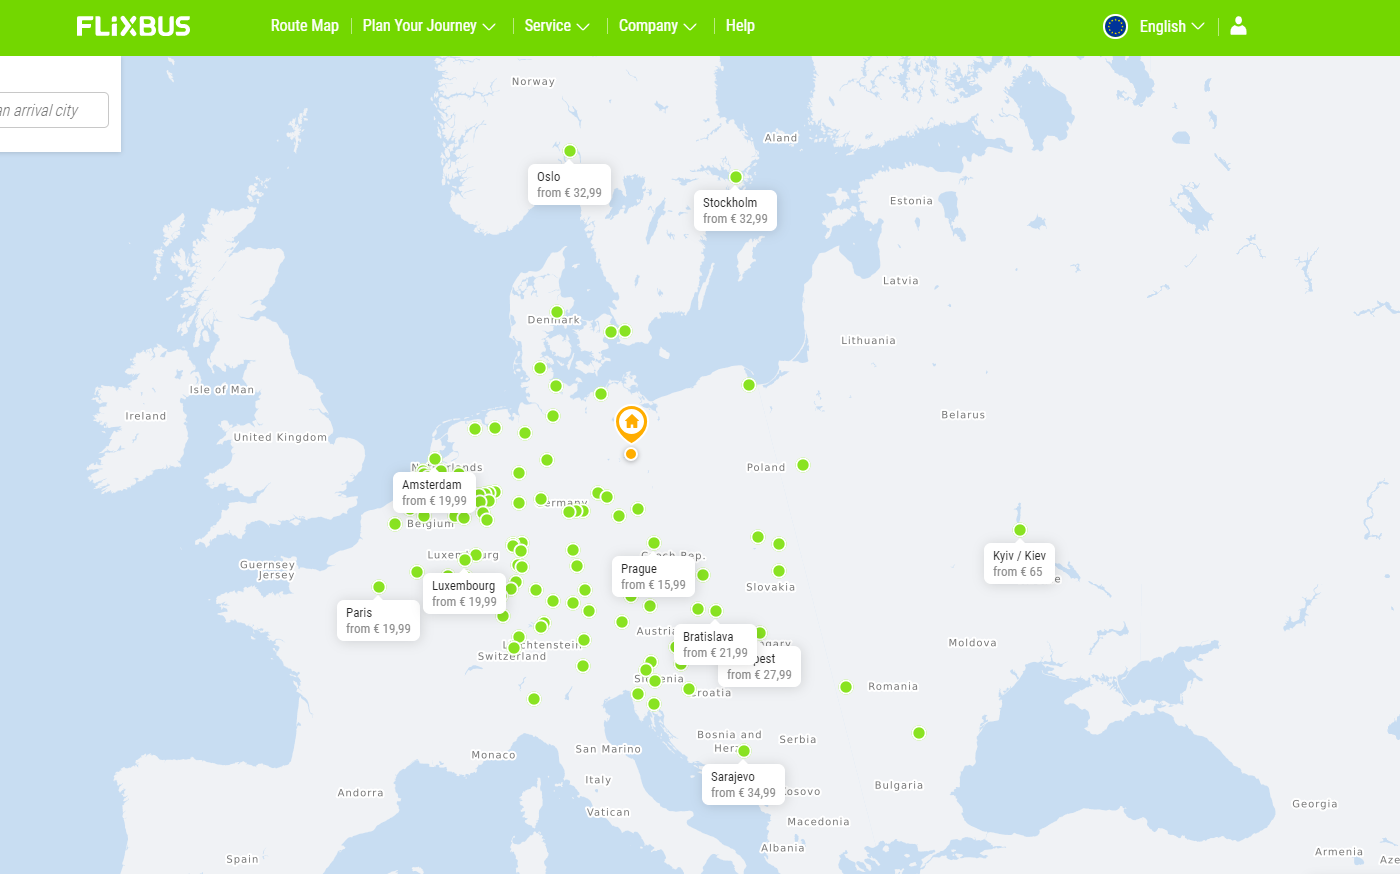Open Oslo from € 32,99 card
The height and width of the screenshot is (874, 1400).
tap(569, 184)
